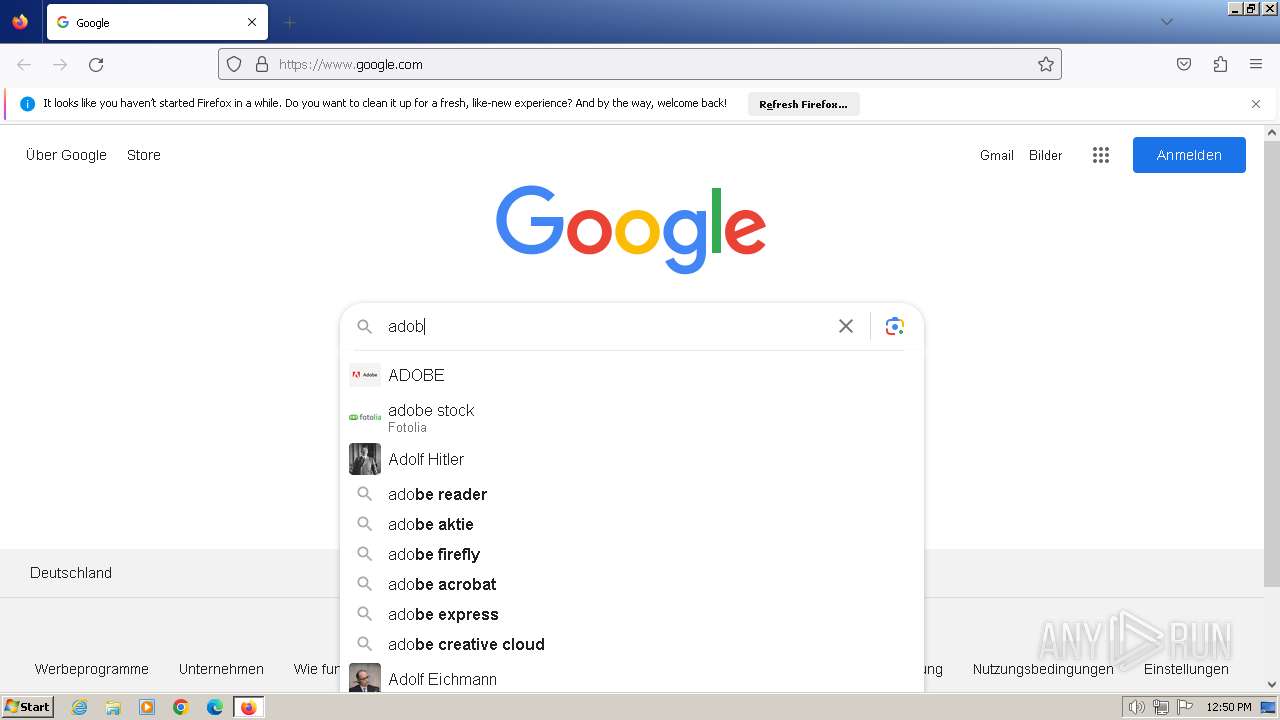Save page to Pocket icon
This screenshot has height=720, width=1280.
point(1184,64)
